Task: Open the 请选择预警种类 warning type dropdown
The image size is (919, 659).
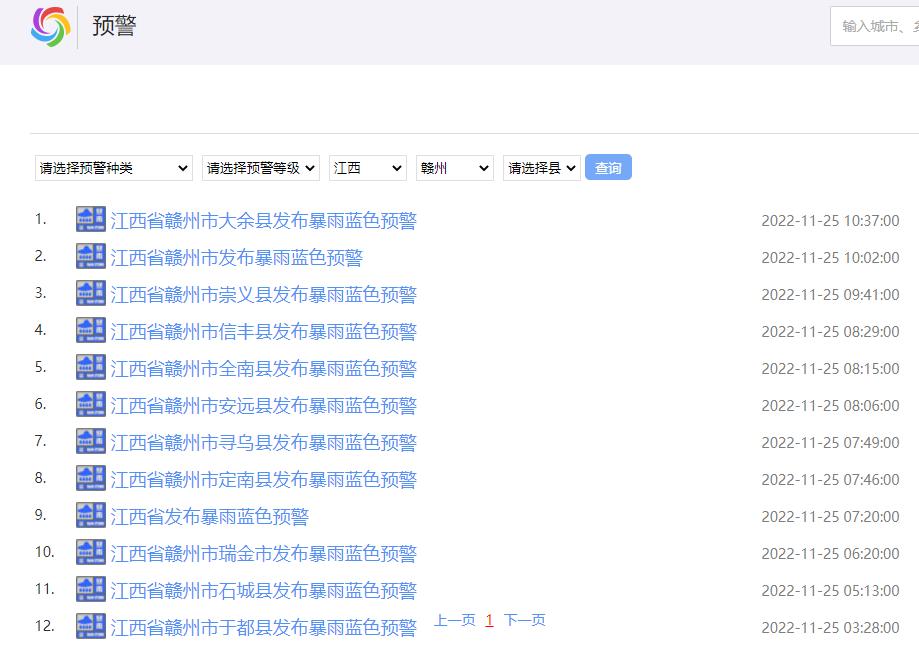Action: click(x=113, y=168)
